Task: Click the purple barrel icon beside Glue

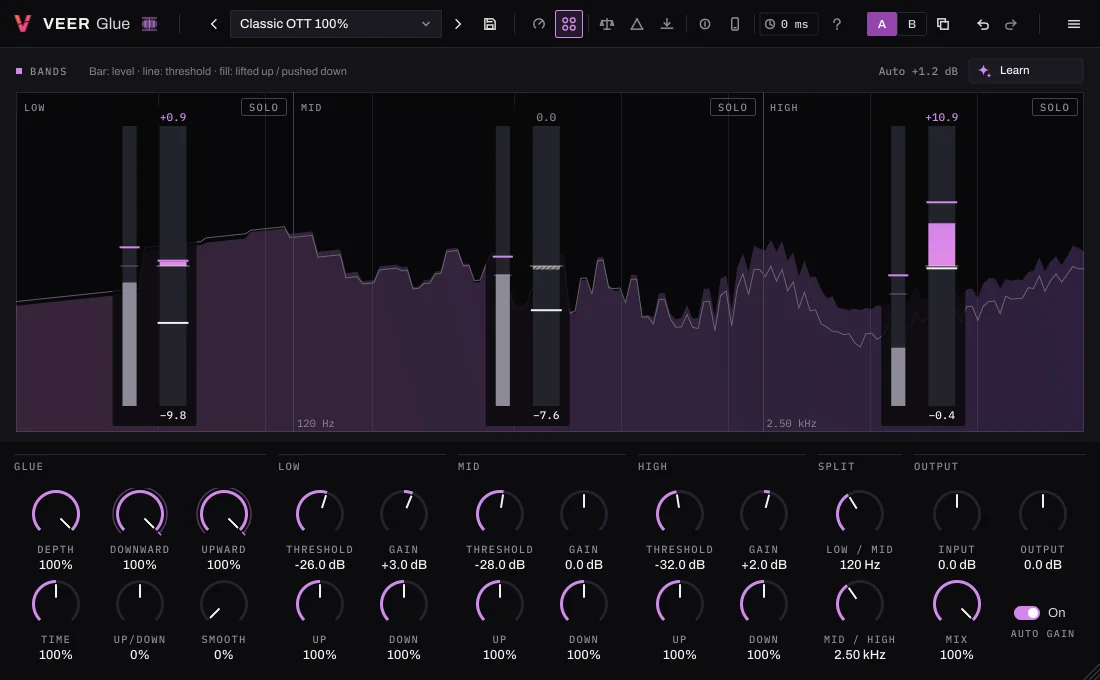Action: [149, 24]
